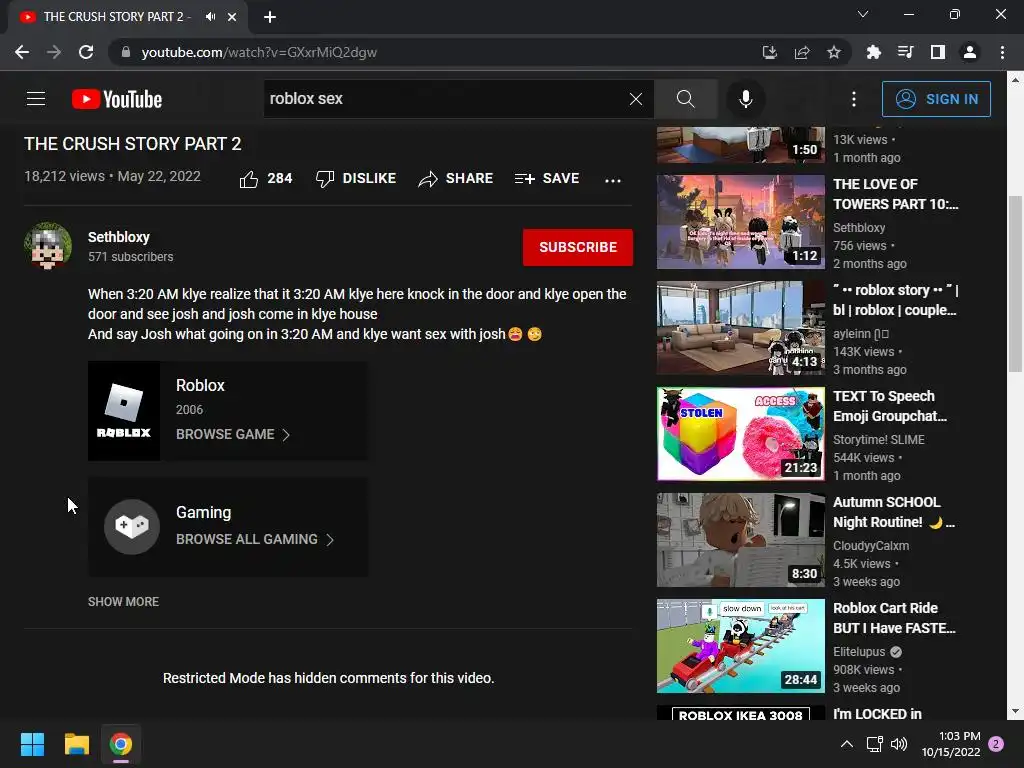1024x768 pixels.
Task: Click the Gaming controller icon
Action: tap(132, 526)
